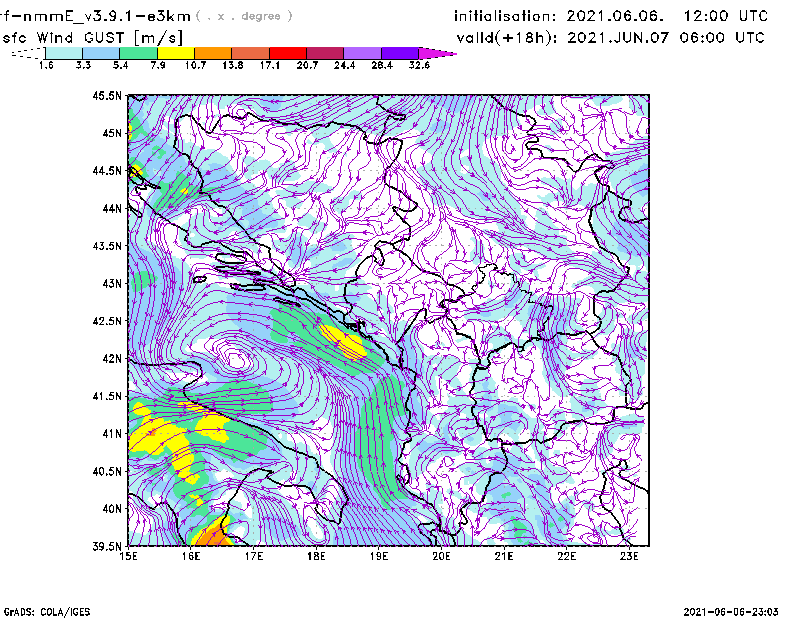800x618 pixels.
Task: Click the dashed white legend arrow tip
Action: pyautogui.click(x=28, y=53)
